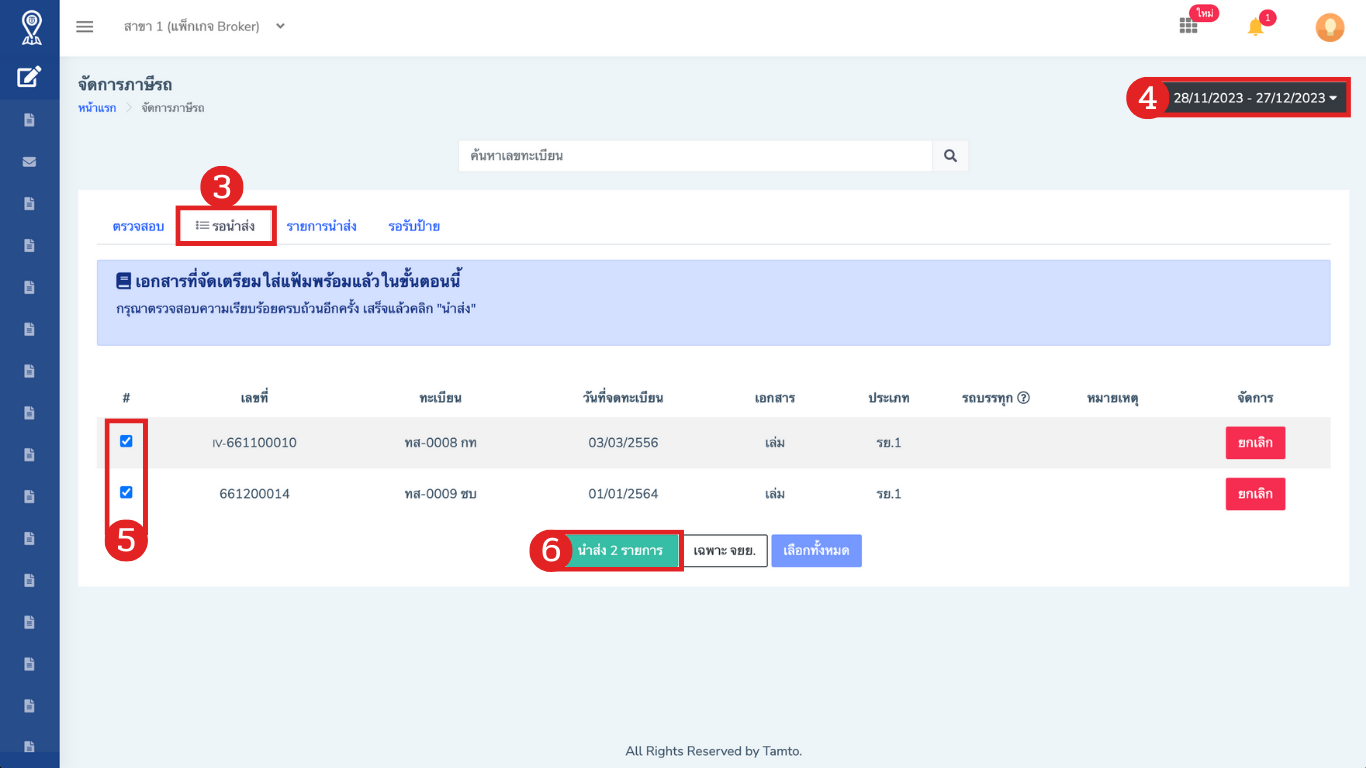Open the user avatar menu

point(1329,27)
